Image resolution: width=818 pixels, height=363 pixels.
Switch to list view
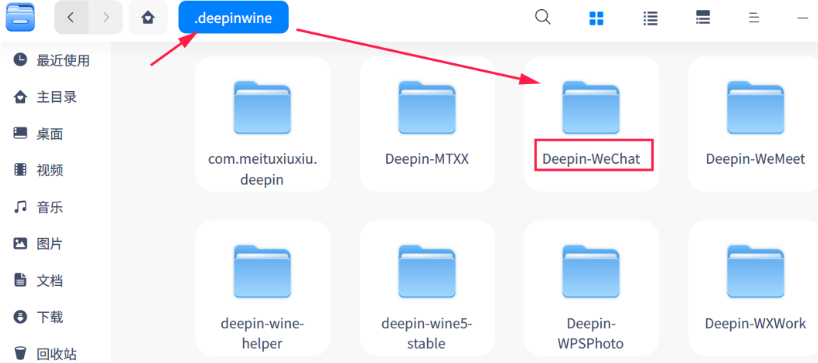(x=650, y=19)
